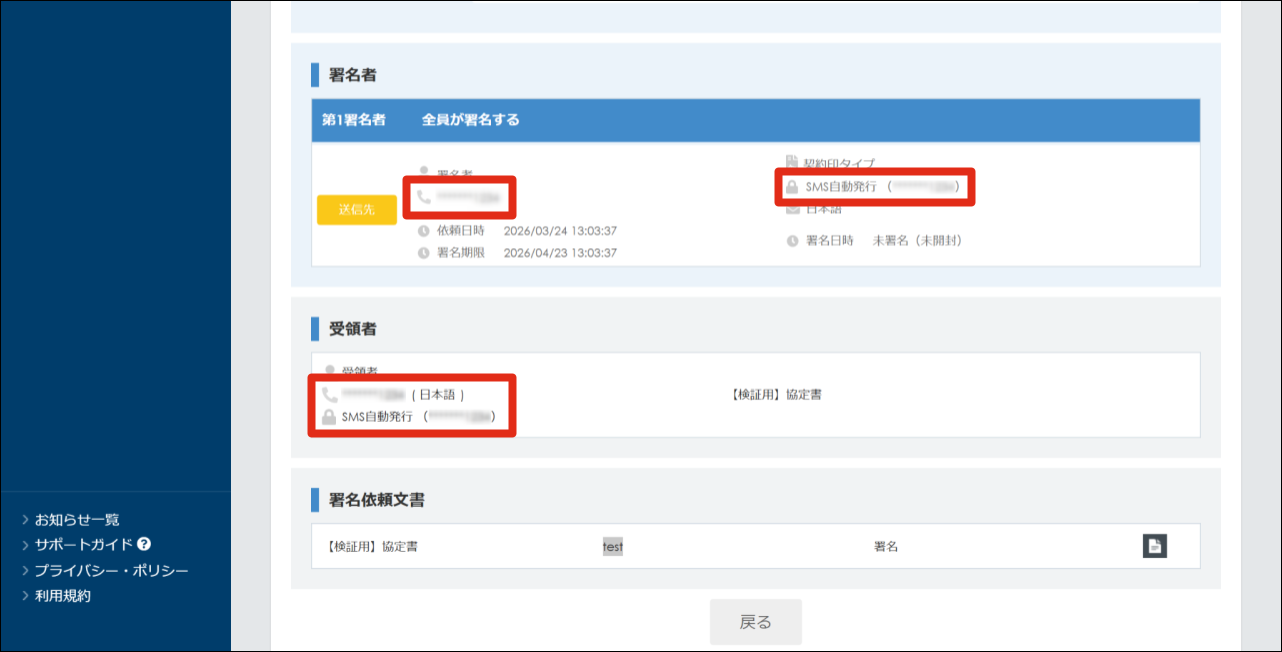Go to プライバシー・ポリシー page
1282x652 pixels.
(x=111, y=571)
